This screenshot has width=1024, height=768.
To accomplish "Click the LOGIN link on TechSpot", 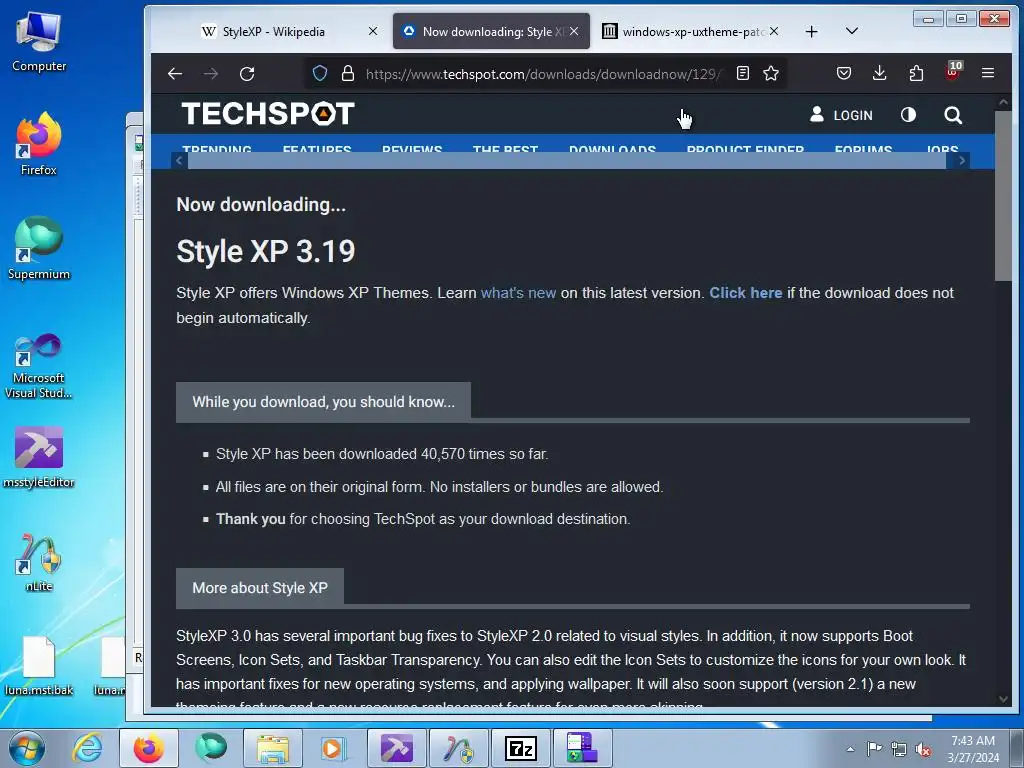I will point(841,115).
